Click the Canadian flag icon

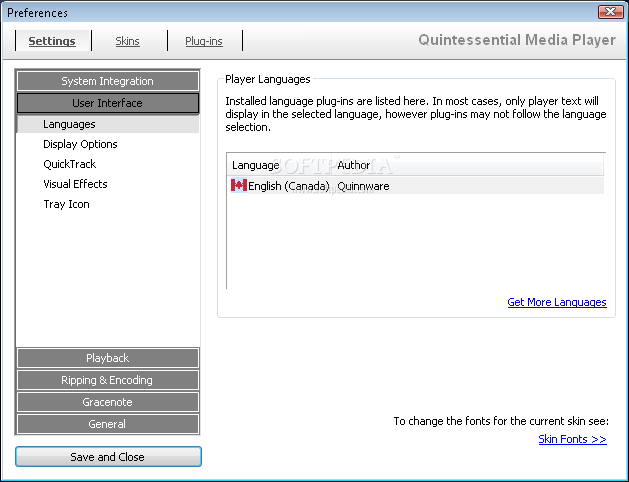(239, 185)
